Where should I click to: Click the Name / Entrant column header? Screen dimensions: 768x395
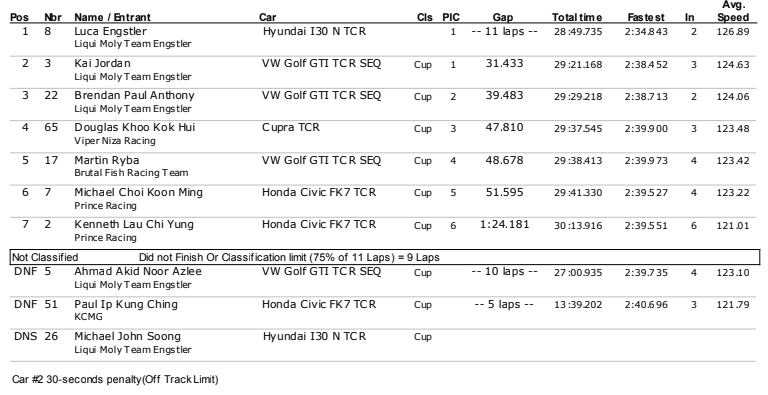click(x=112, y=17)
